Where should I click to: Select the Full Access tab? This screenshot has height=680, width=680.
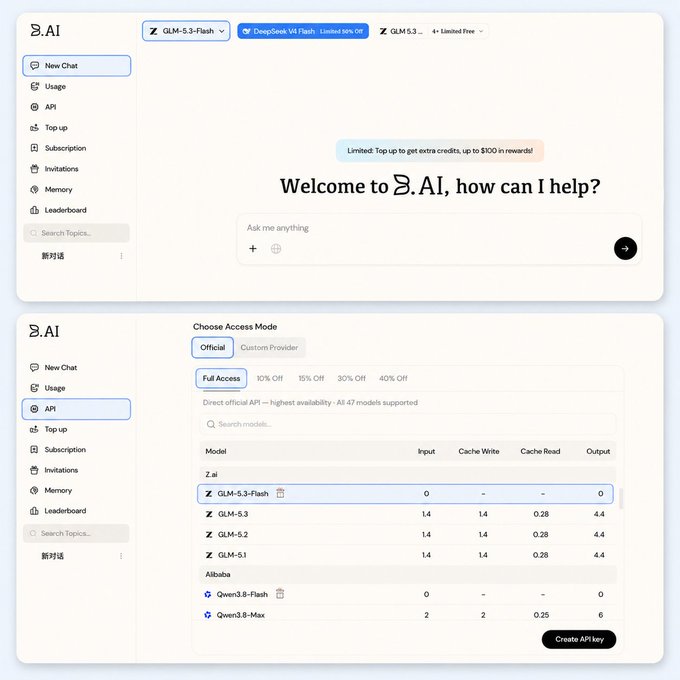pos(221,378)
